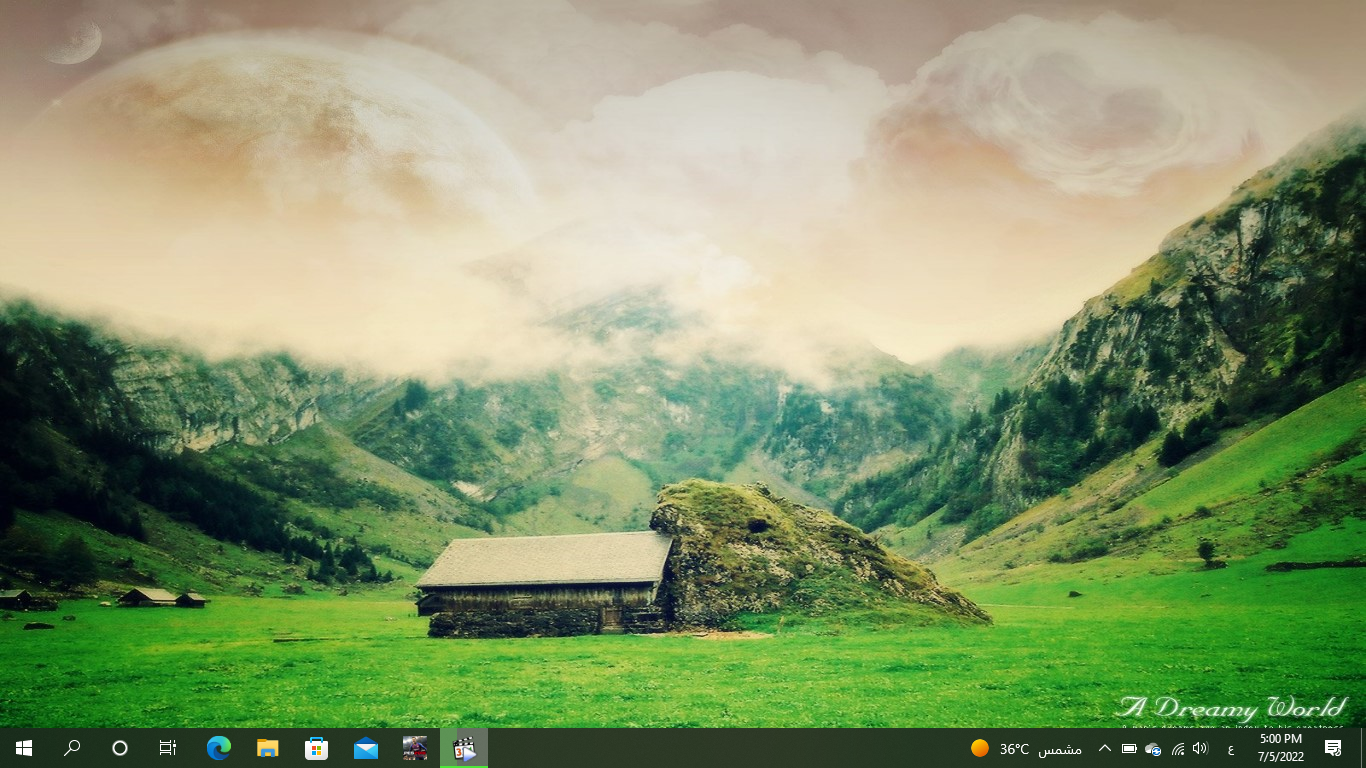Viewport: 1366px width, 768px height.
Task: Open Microsoft Store from taskbar
Action: tap(316, 748)
